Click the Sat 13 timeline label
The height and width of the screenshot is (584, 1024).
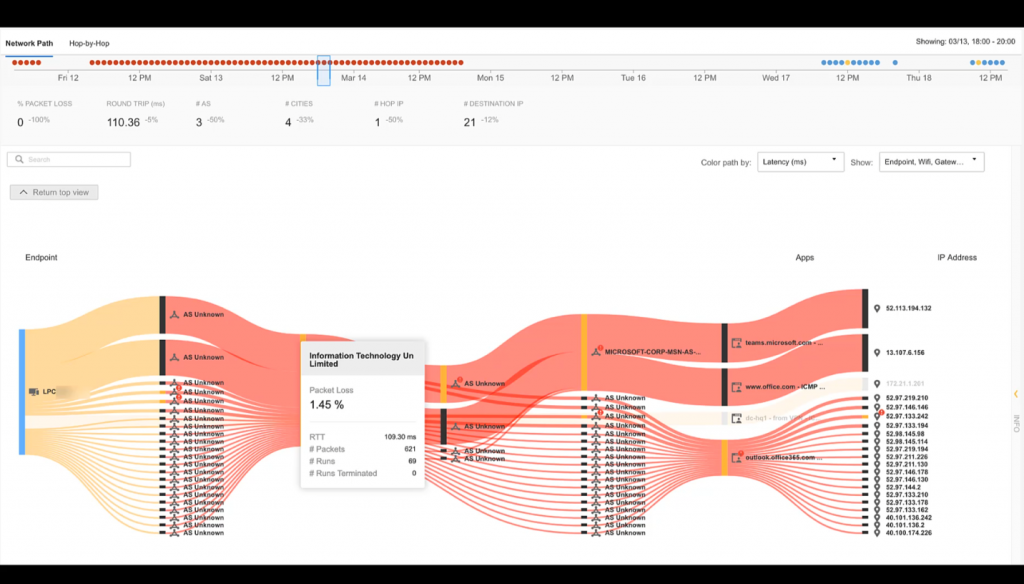[210, 78]
